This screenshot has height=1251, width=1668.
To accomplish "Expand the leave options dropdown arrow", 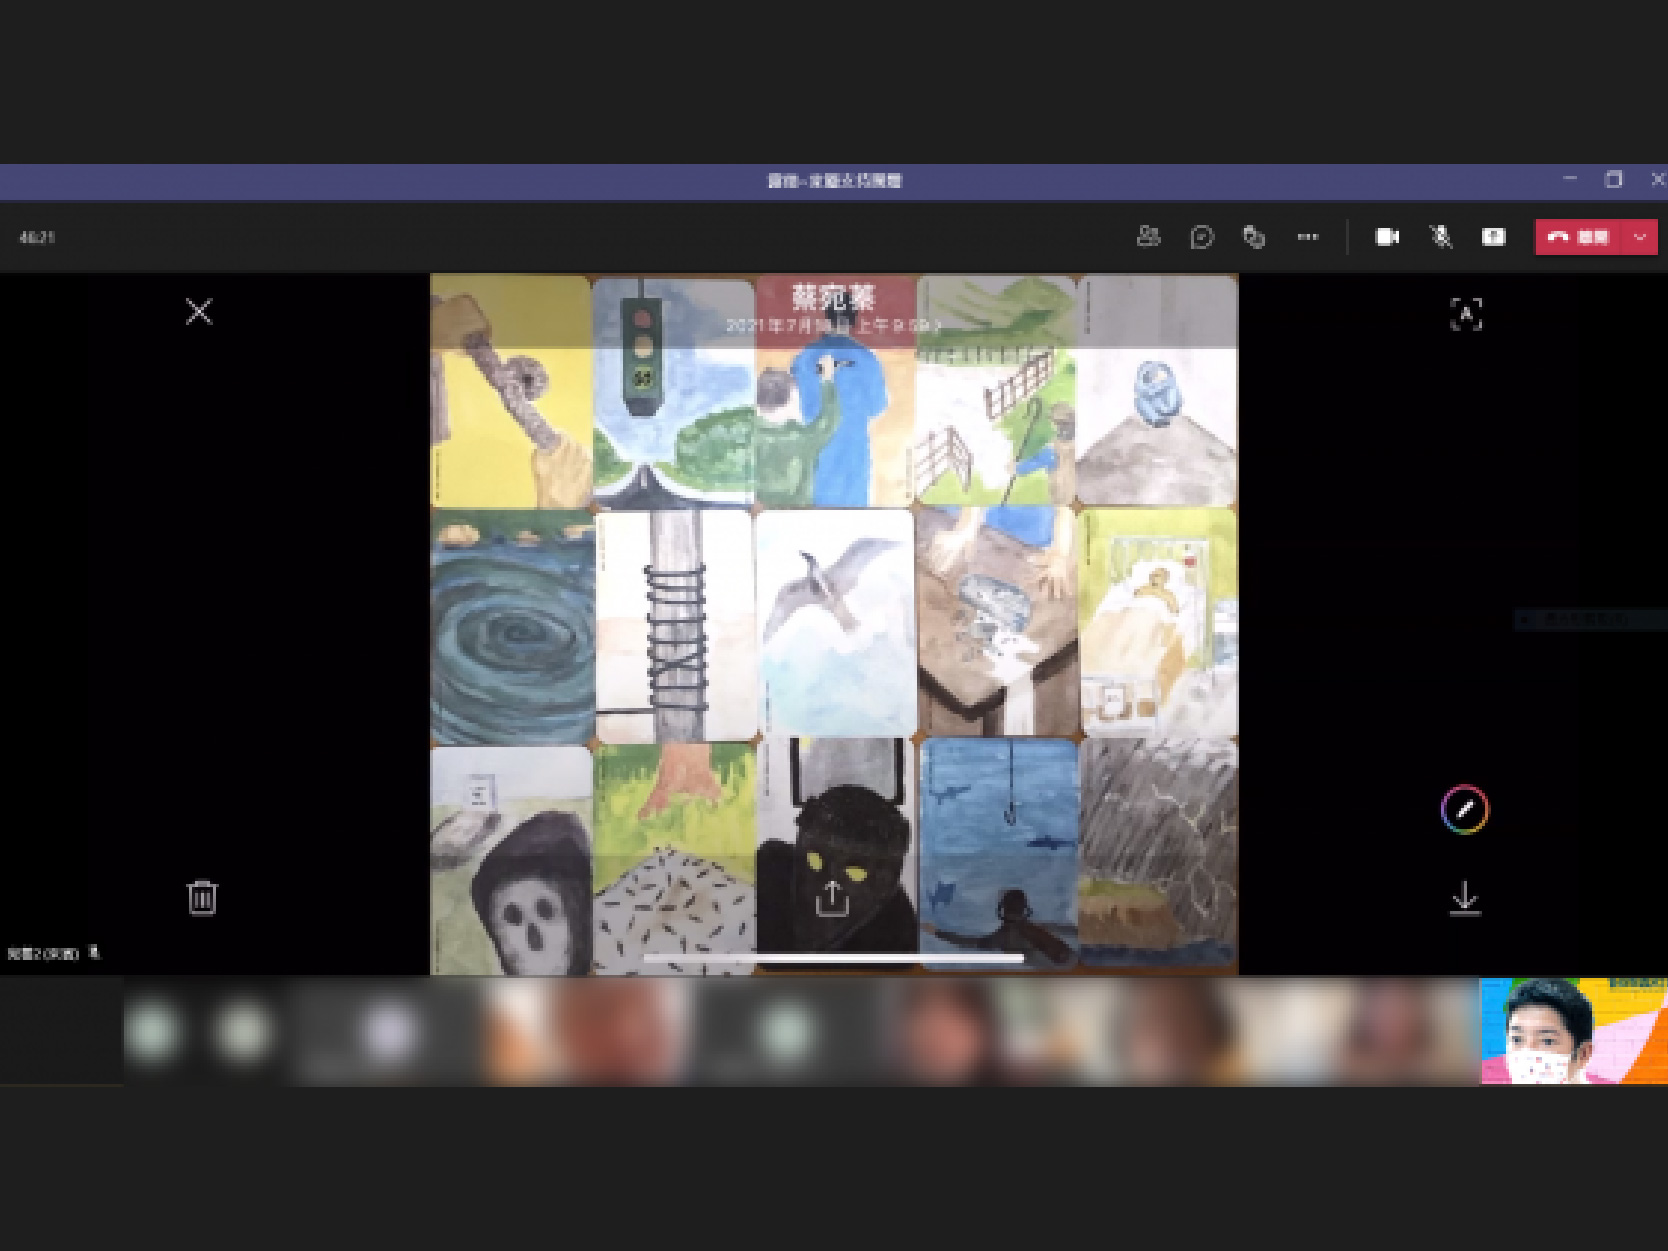I will pos(1640,237).
